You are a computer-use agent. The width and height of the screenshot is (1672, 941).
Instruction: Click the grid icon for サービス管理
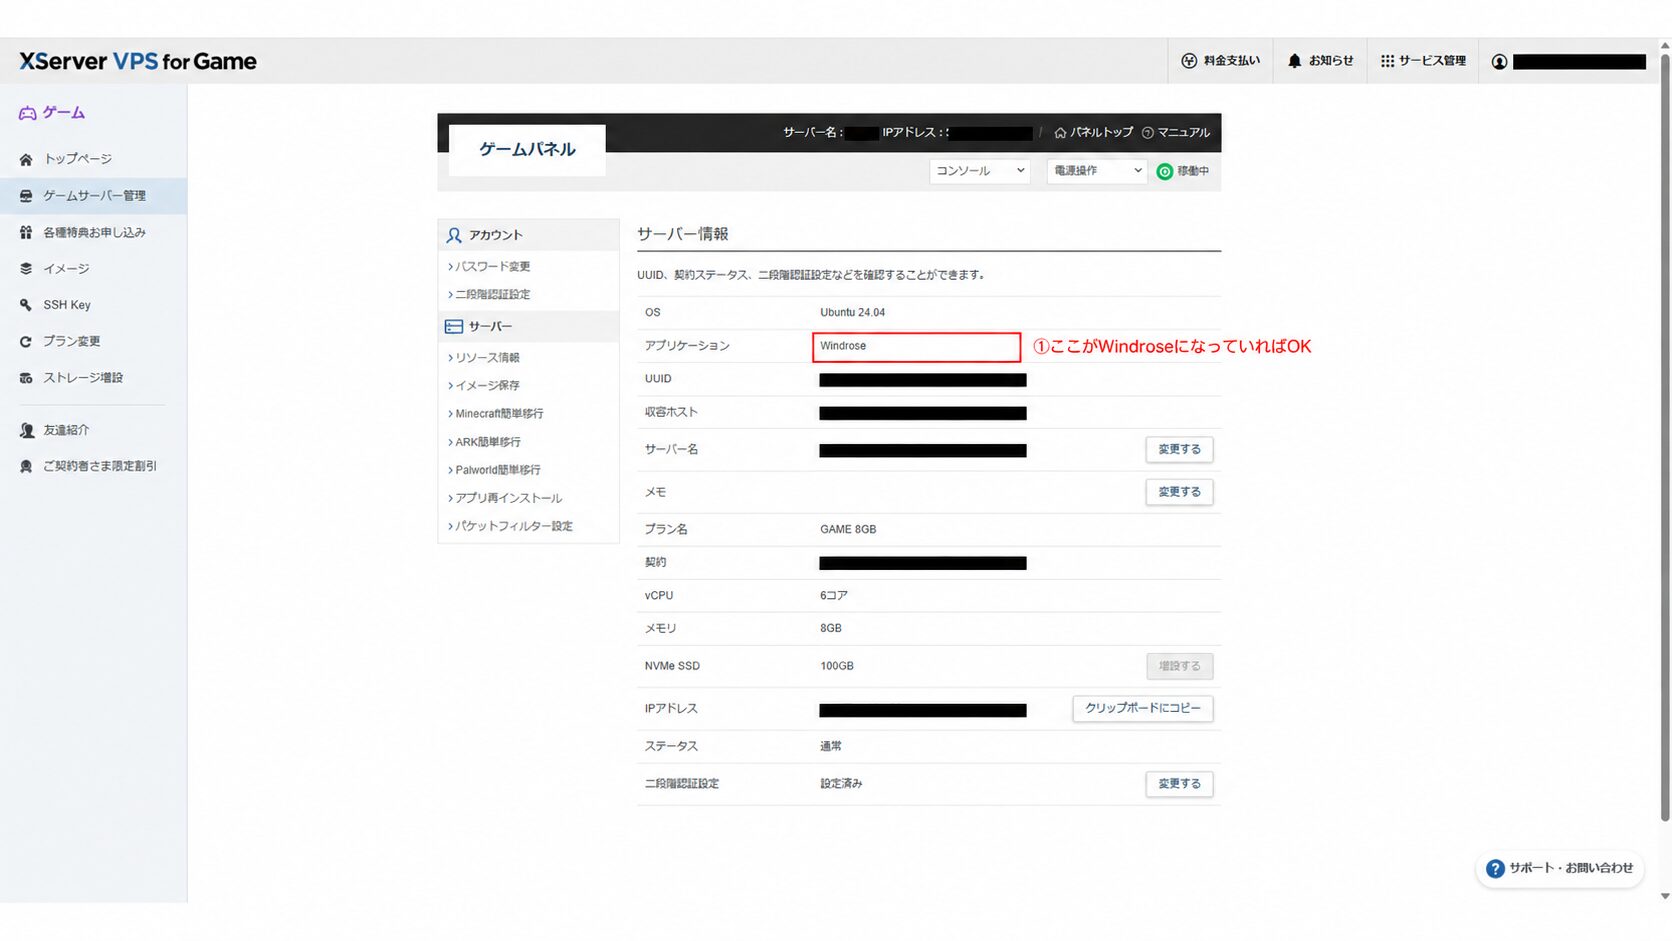pyautogui.click(x=1387, y=61)
